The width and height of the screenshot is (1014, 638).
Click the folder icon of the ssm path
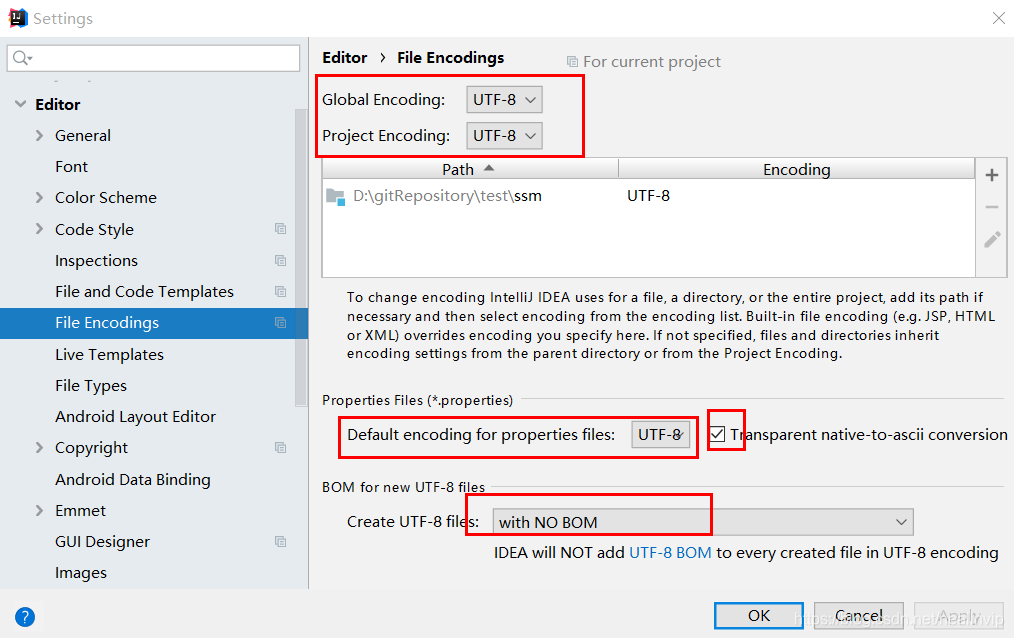click(336, 197)
